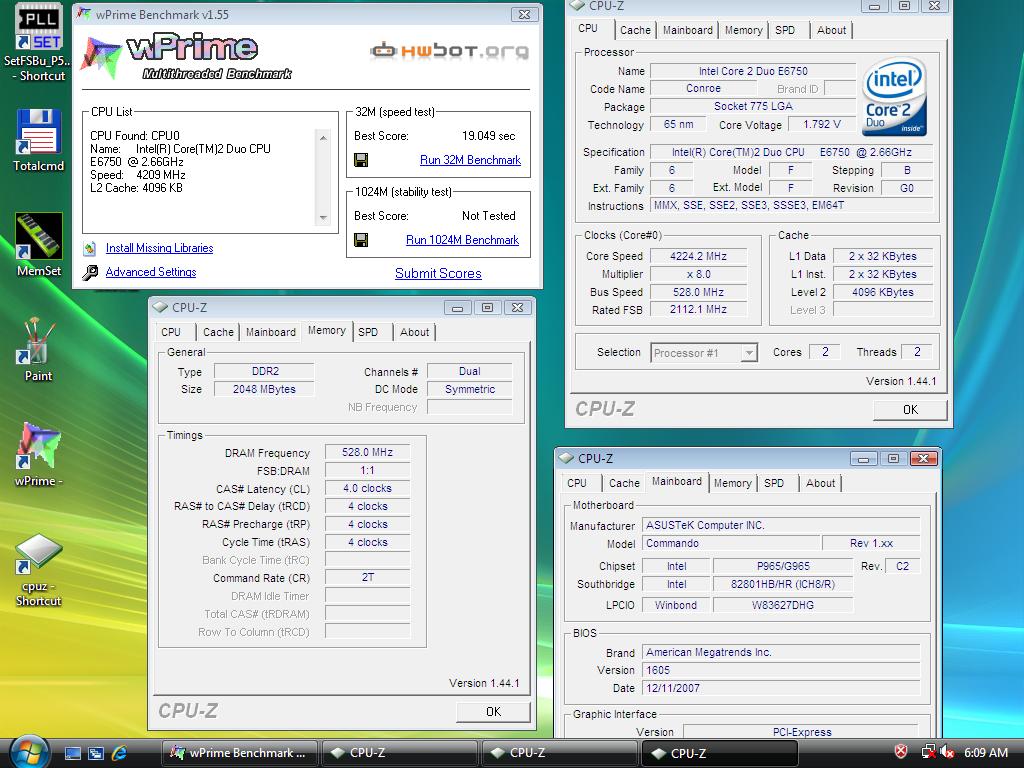Image resolution: width=1024 pixels, height=768 pixels.
Task: Click the 19.049 sec best score
Action: click(x=488, y=136)
